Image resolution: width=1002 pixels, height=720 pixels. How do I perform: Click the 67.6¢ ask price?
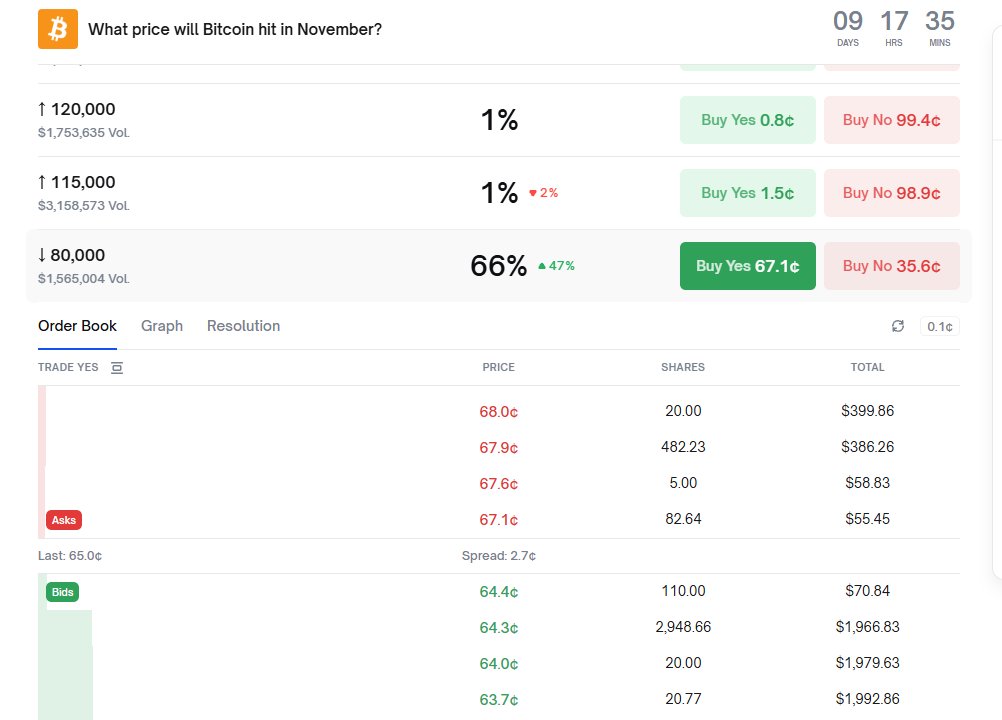click(498, 484)
